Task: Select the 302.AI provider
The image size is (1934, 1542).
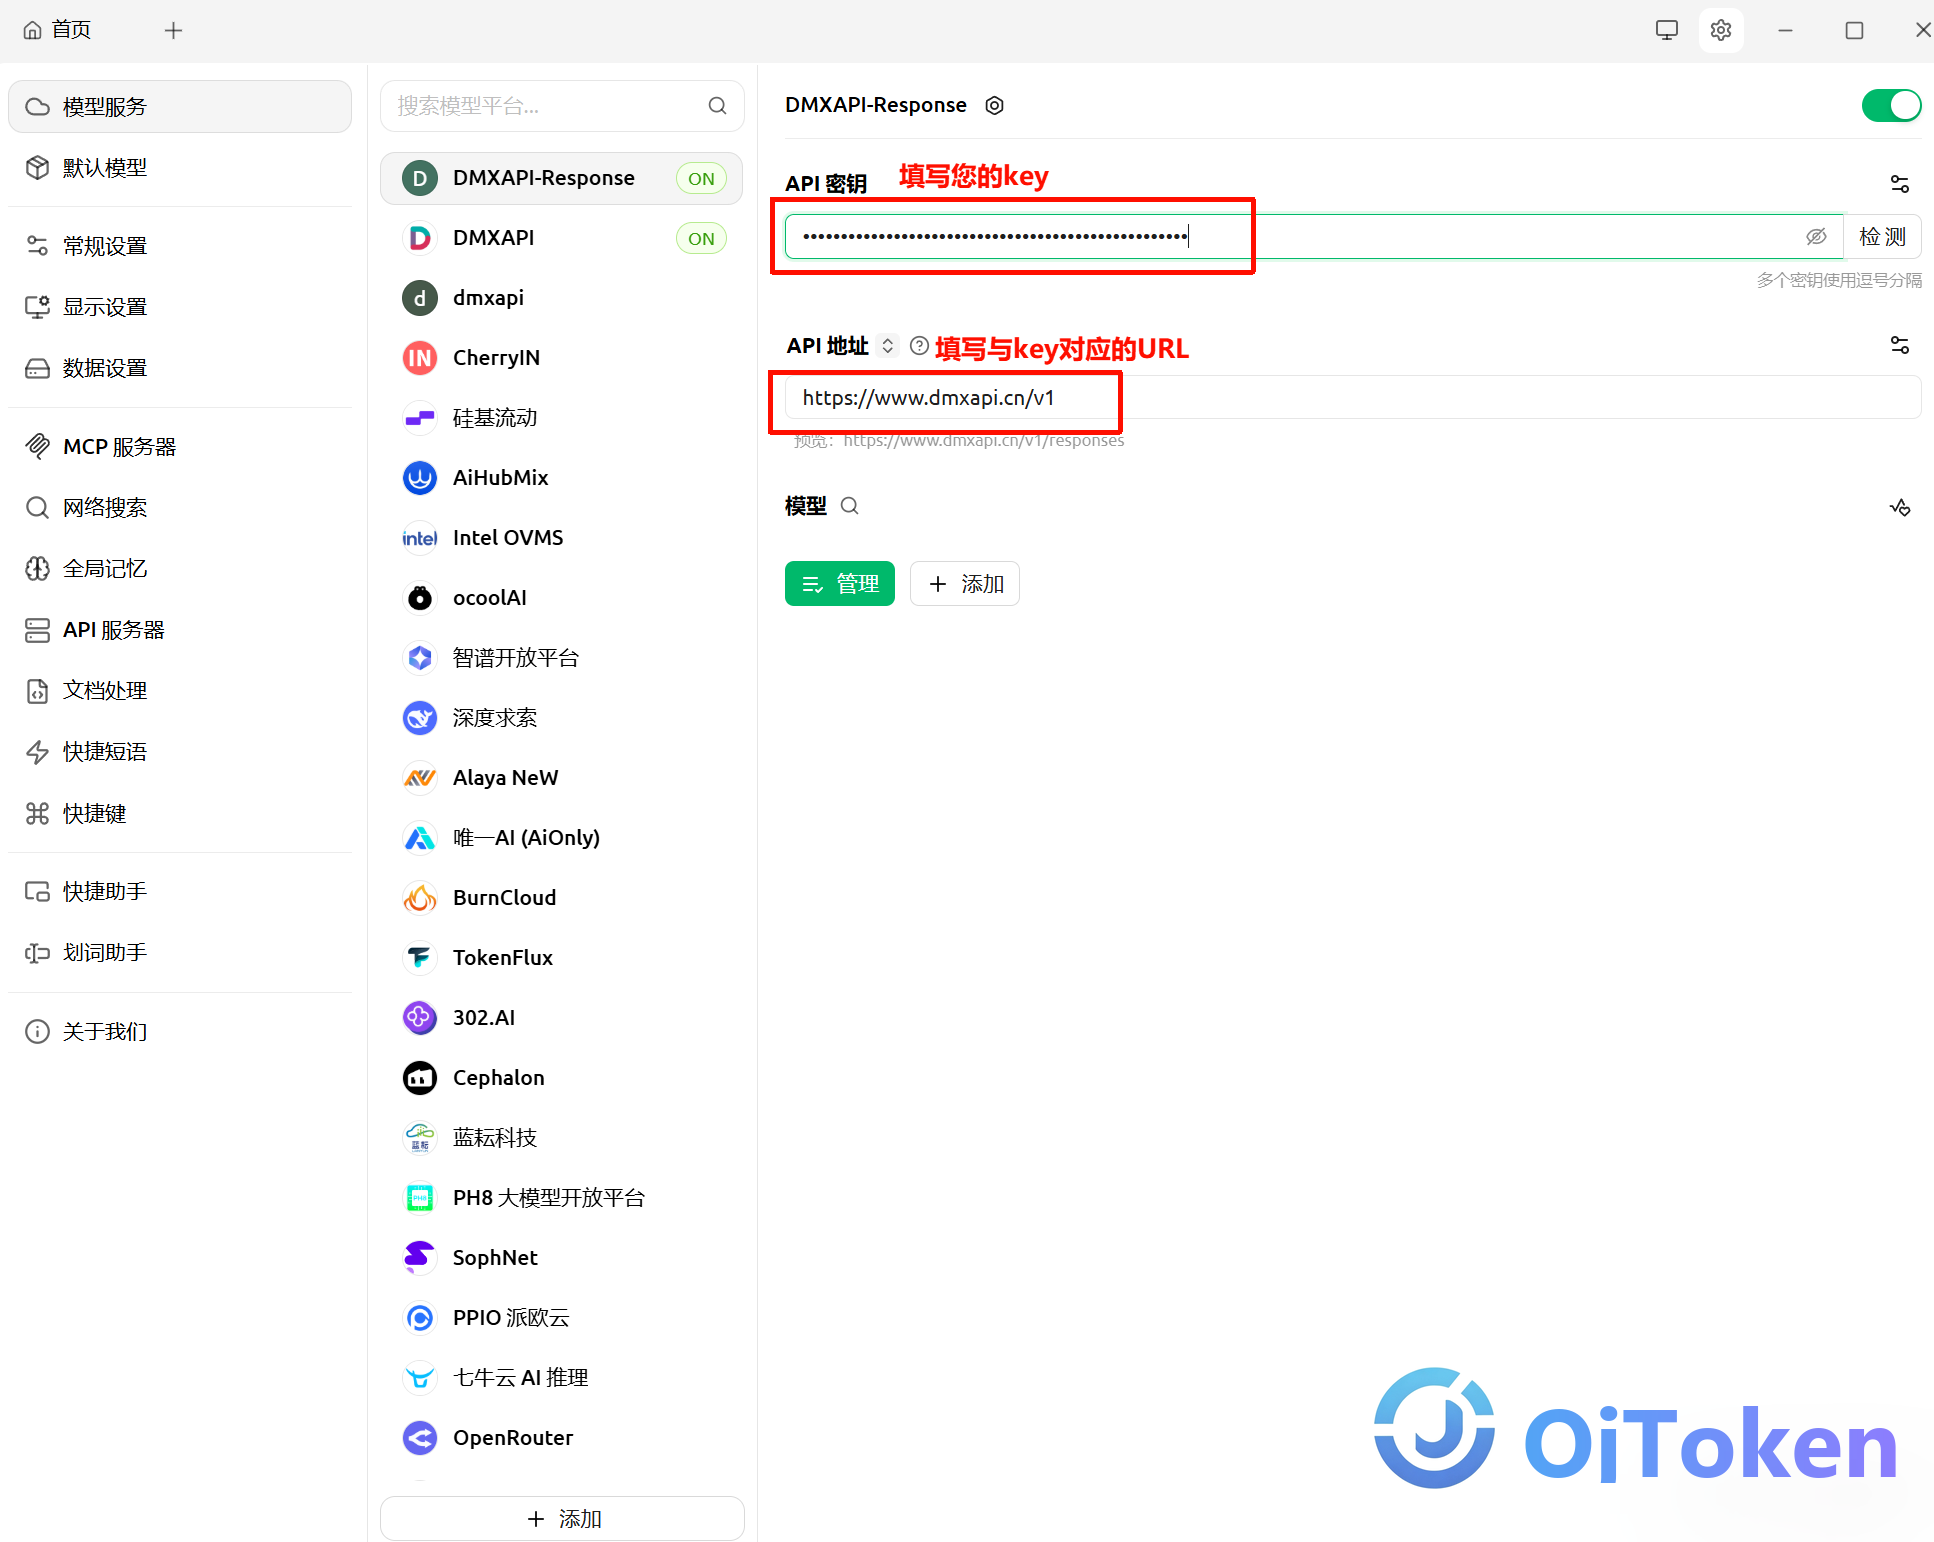Action: (x=562, y=1018)
